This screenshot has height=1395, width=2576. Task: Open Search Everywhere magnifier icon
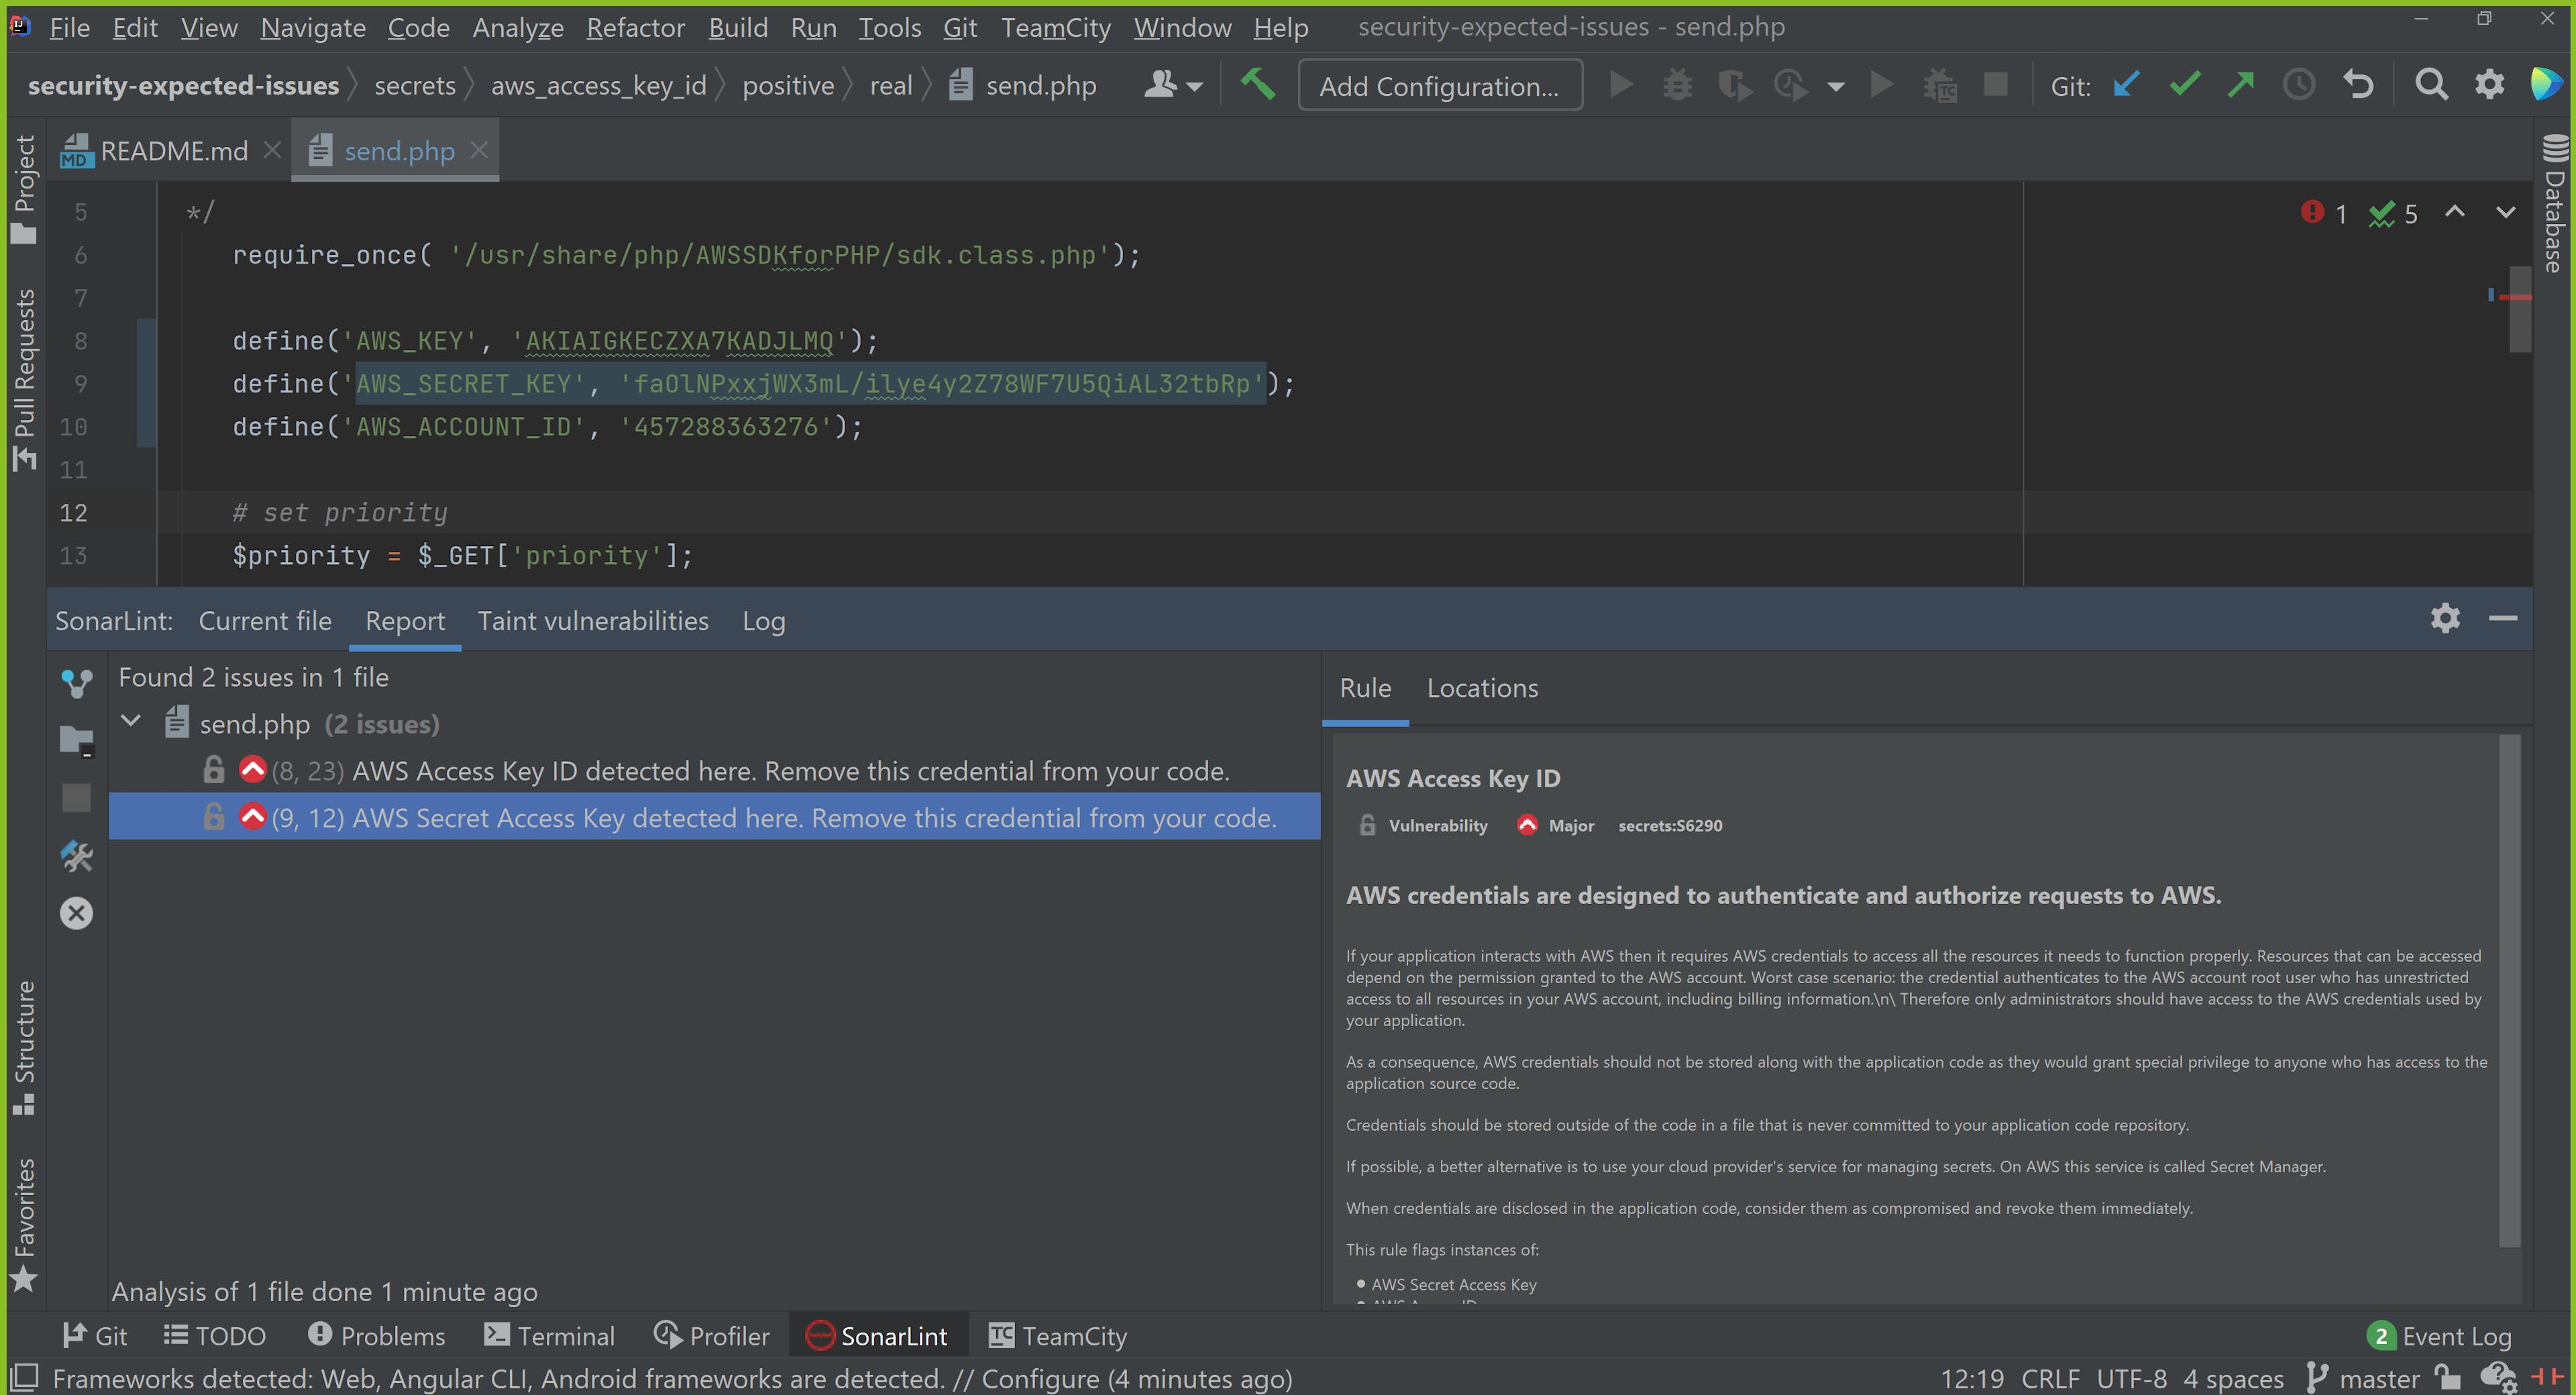[2431, 85]
